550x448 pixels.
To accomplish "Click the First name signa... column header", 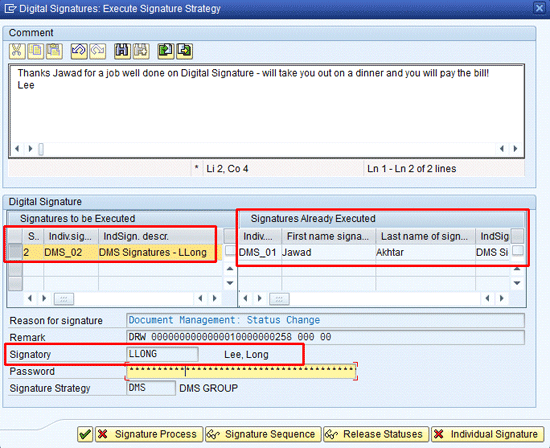I will (x=328, y=236).
